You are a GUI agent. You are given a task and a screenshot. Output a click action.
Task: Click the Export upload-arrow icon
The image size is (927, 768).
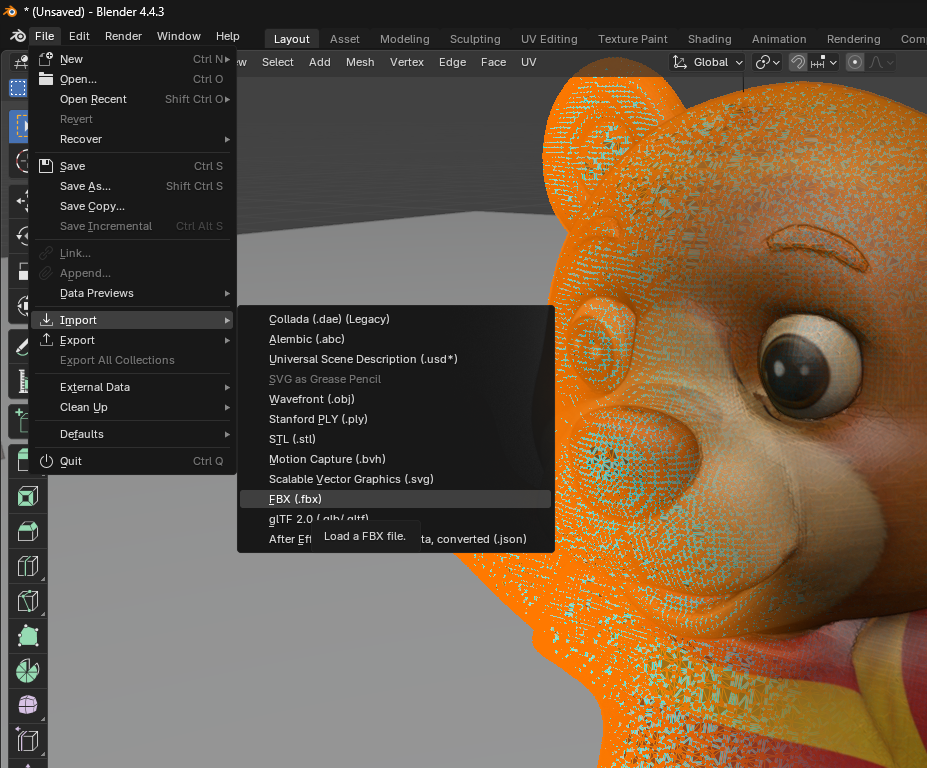click(46, 340)
